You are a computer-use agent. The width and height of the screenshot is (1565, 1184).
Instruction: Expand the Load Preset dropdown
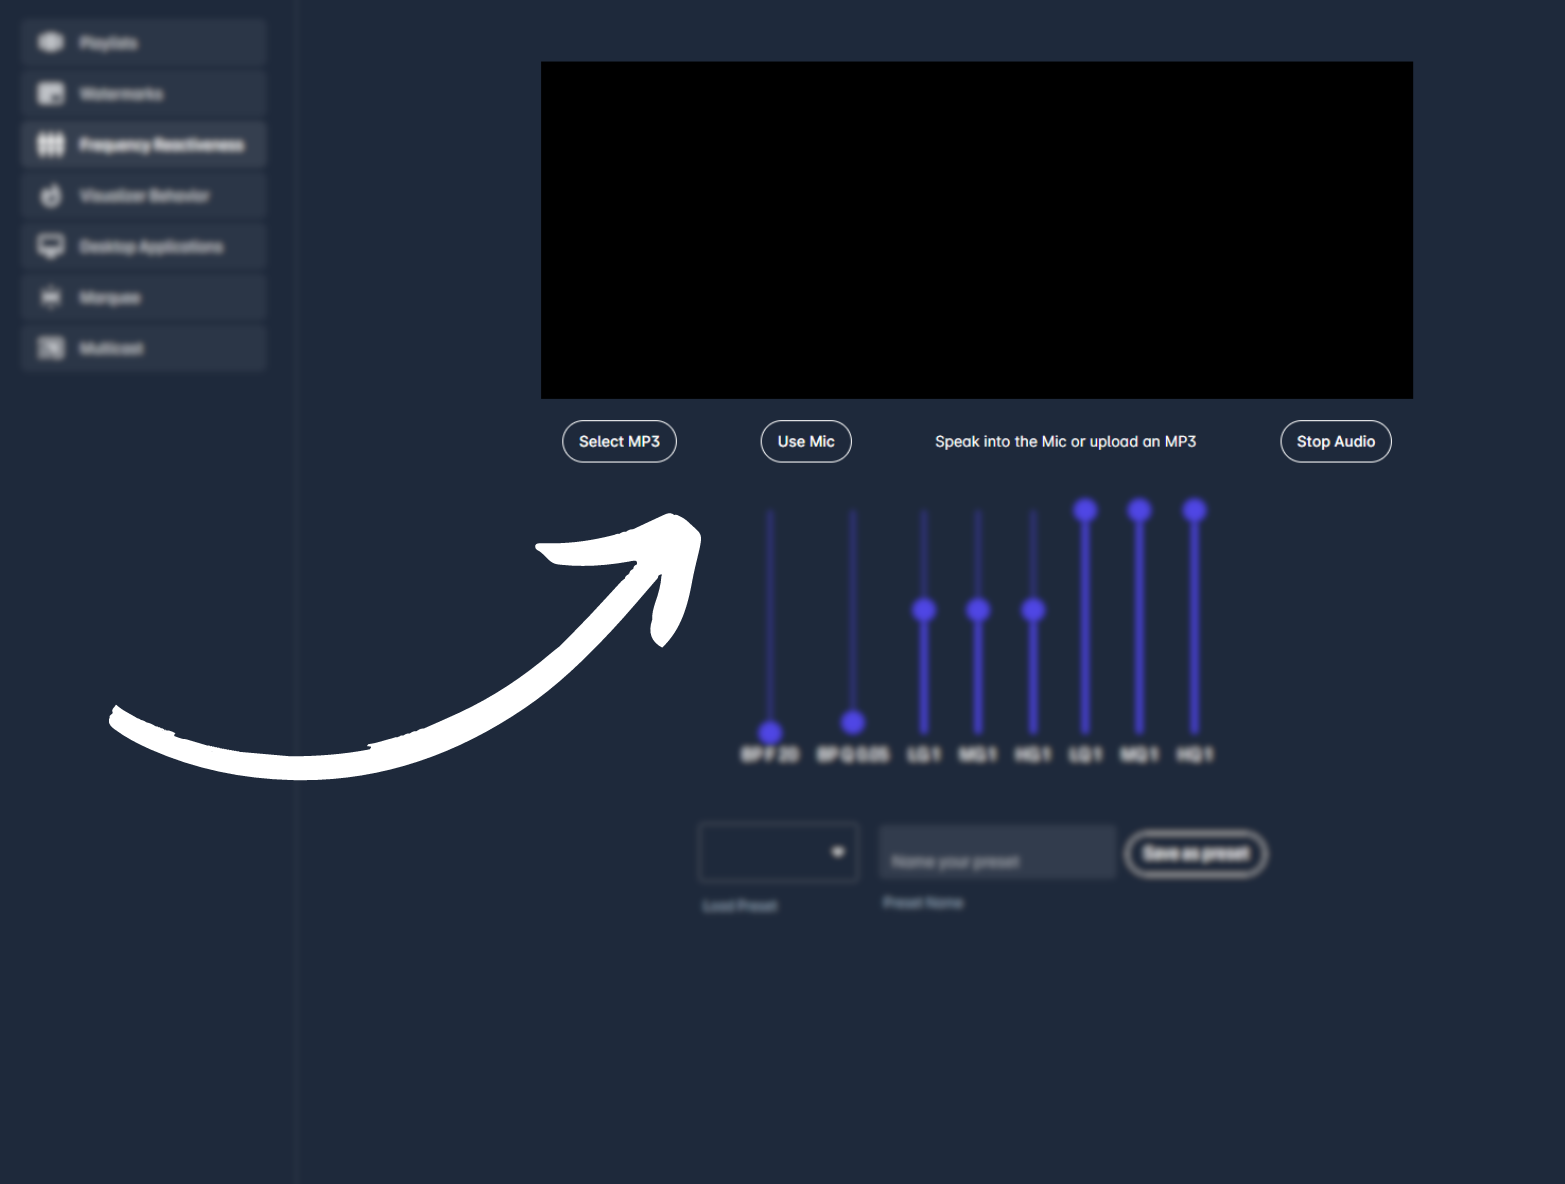click(x=779, y=852)
